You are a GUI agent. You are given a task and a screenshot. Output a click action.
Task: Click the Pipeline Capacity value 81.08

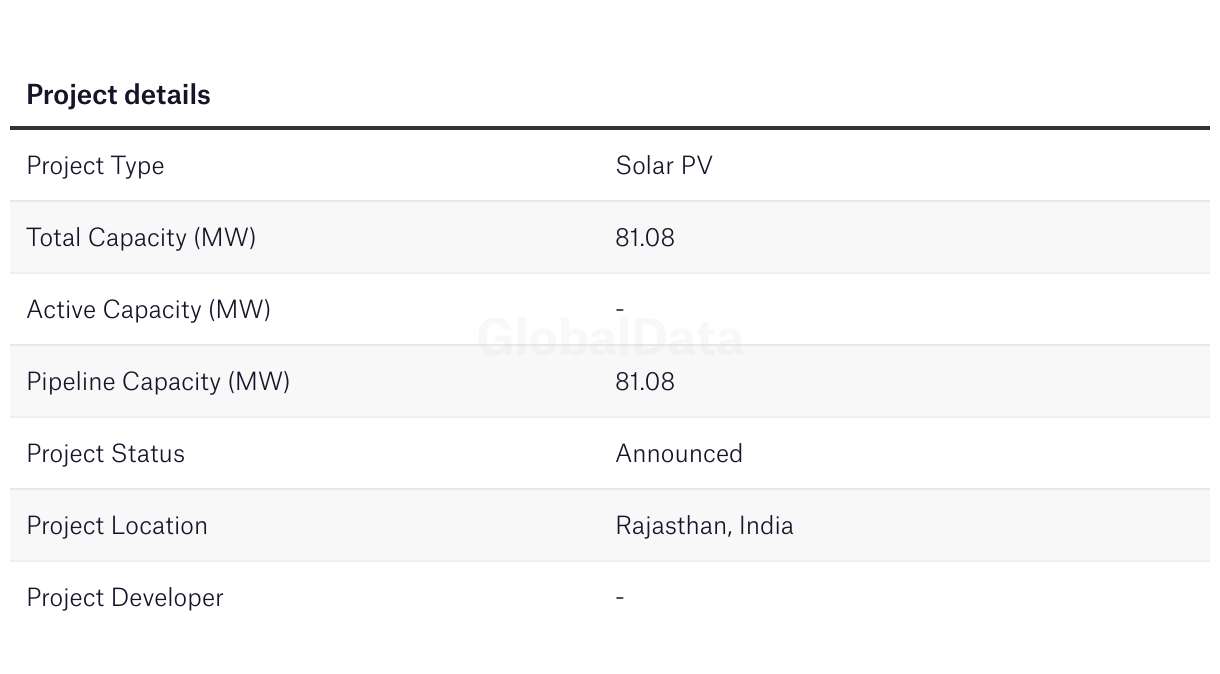coord(645,382)
